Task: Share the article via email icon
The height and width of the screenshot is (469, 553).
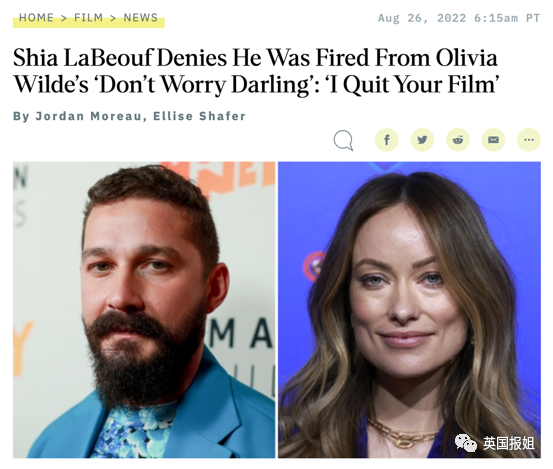Action: click(x=493, y=140)
